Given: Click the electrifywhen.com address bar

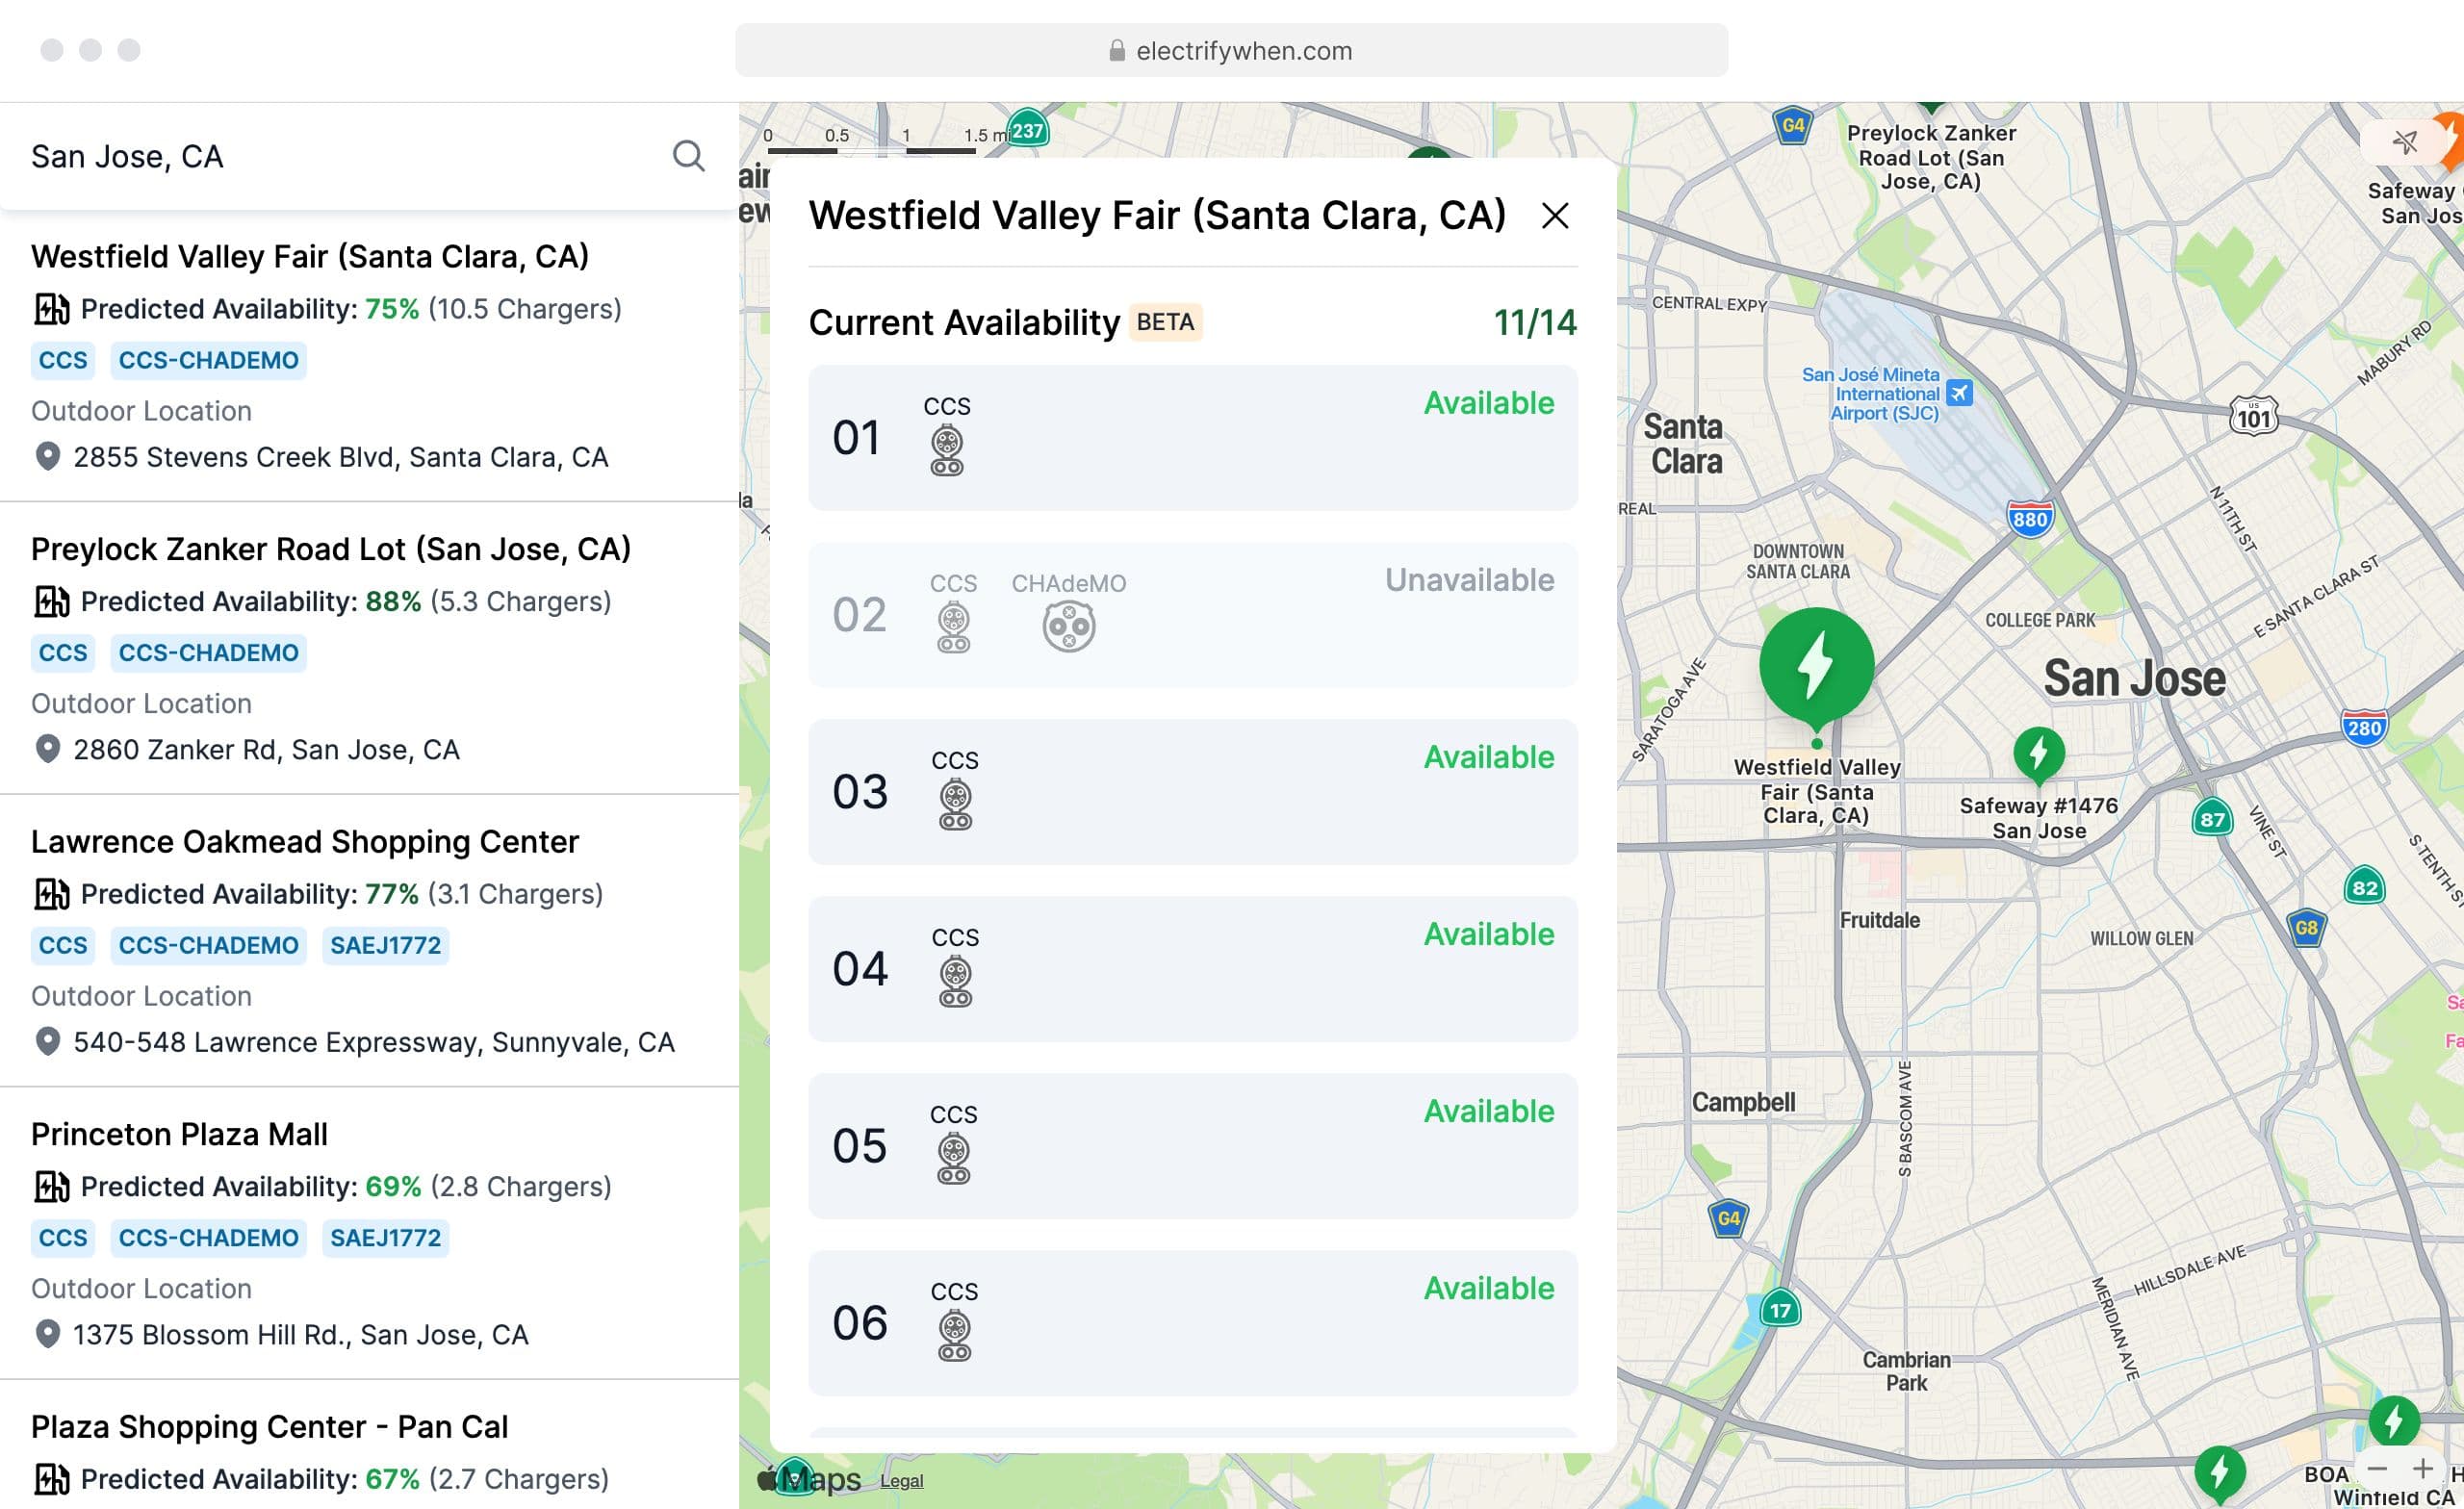Looking at the screenshot, I should pos(1231,50).
